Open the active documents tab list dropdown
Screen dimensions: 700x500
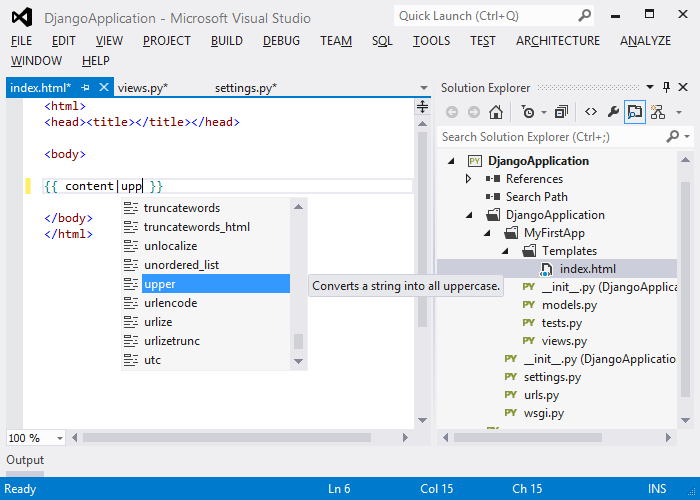(x=424, y=88)
